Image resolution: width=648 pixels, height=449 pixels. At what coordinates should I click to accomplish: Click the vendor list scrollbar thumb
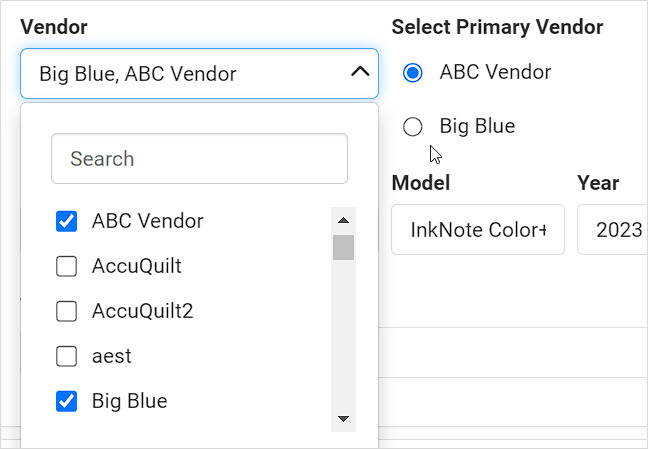343,247
